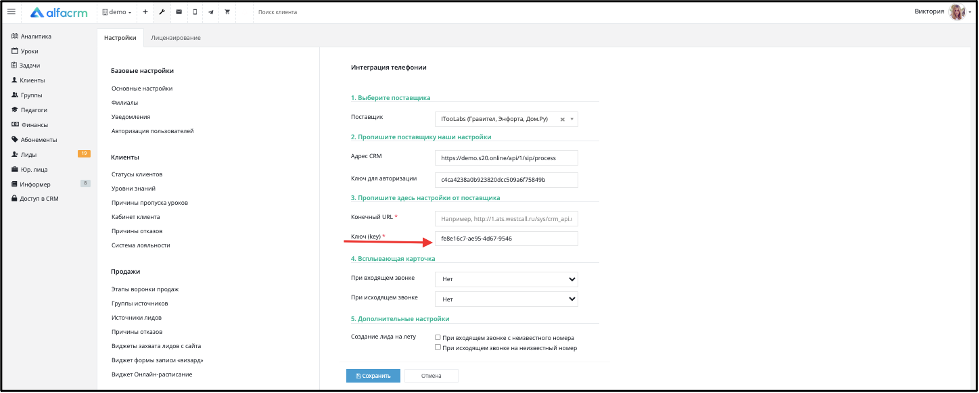Check При исходящем звонке на неизвестный номер

click(x=438, y=347)
